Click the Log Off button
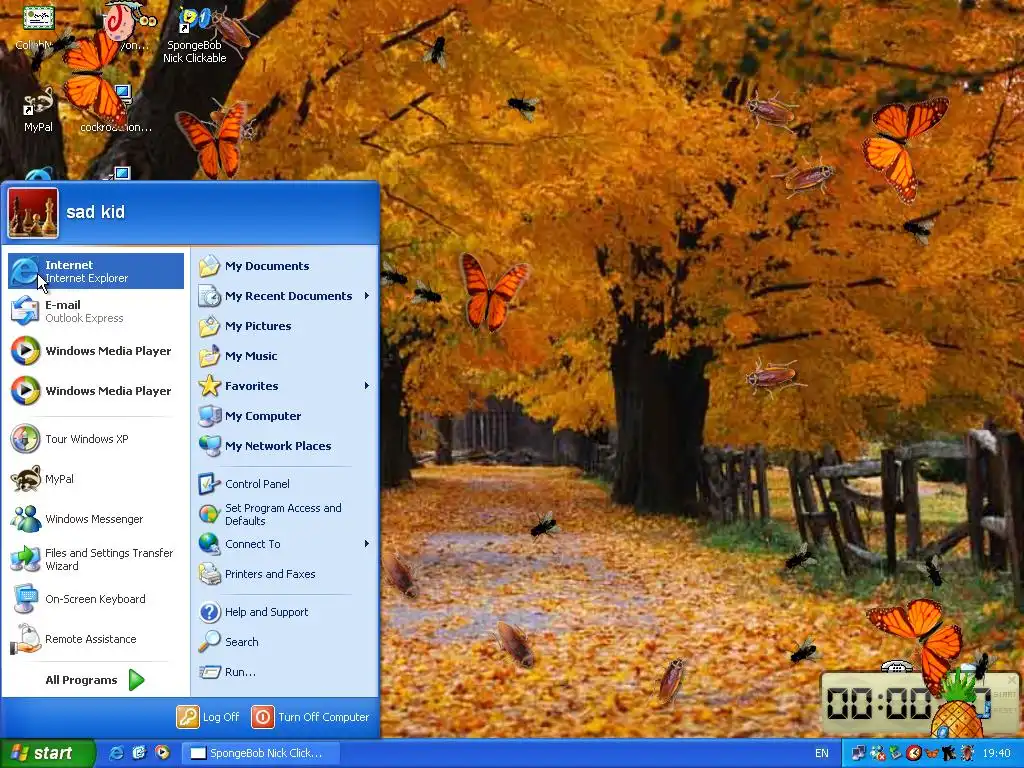The height and width of the screenshot is (768, 1024). pyautogui.click(x=208, y=717)
